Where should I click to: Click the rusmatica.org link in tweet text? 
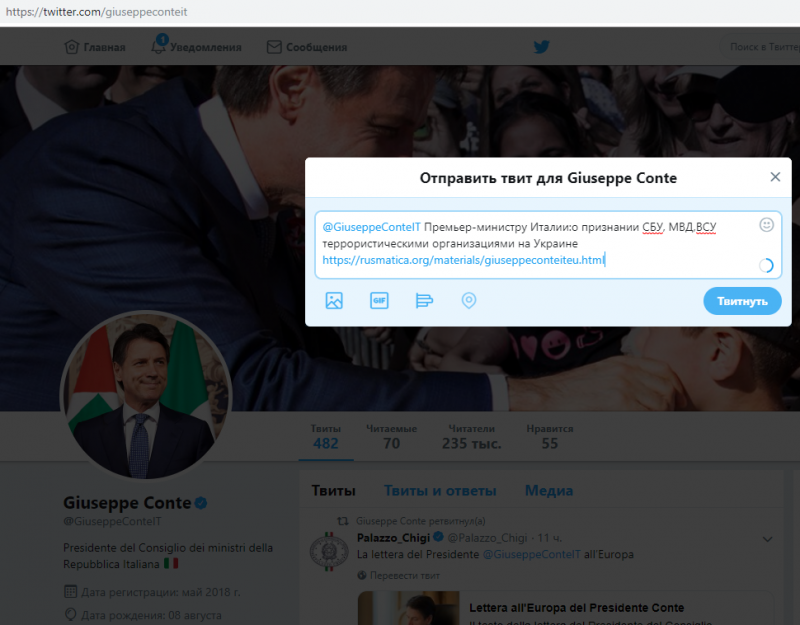click(463, 260)
